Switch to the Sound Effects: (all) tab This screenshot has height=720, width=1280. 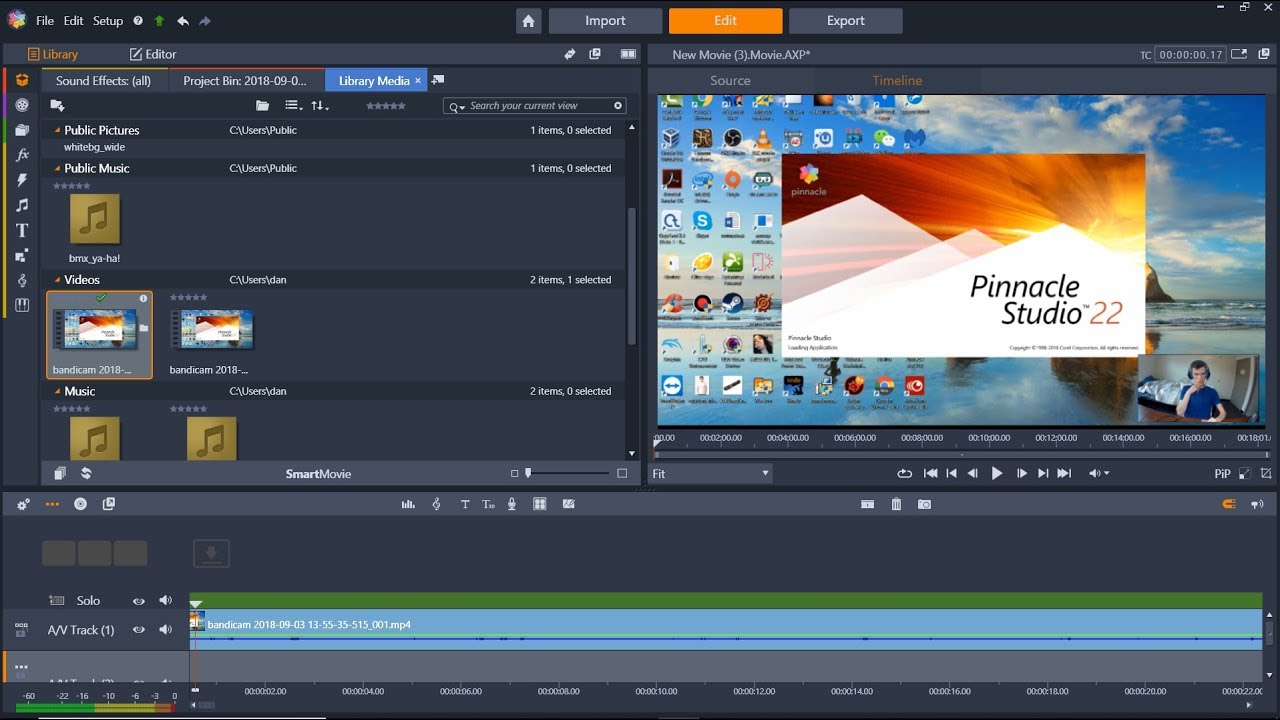pyautogui.click(x=103, y=81)
